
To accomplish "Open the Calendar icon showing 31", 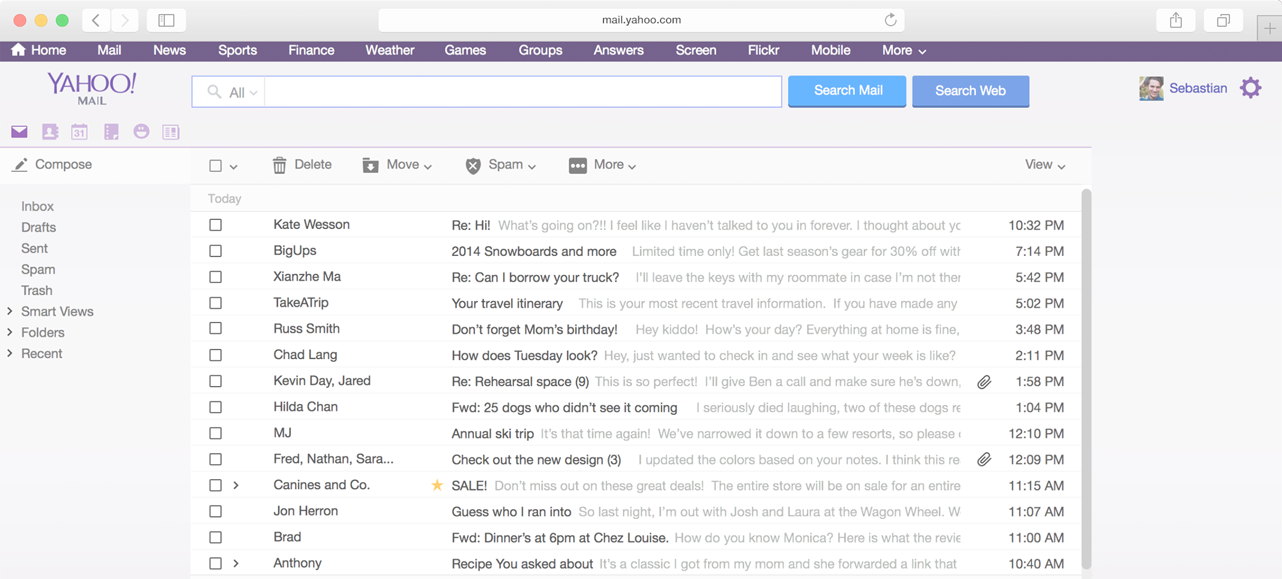I will (79, 132).
